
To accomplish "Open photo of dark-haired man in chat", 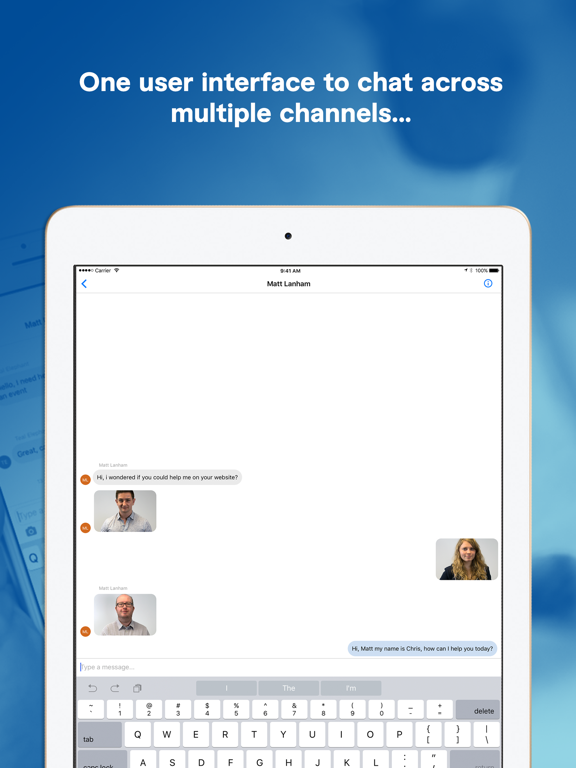I will click(125, 511).
